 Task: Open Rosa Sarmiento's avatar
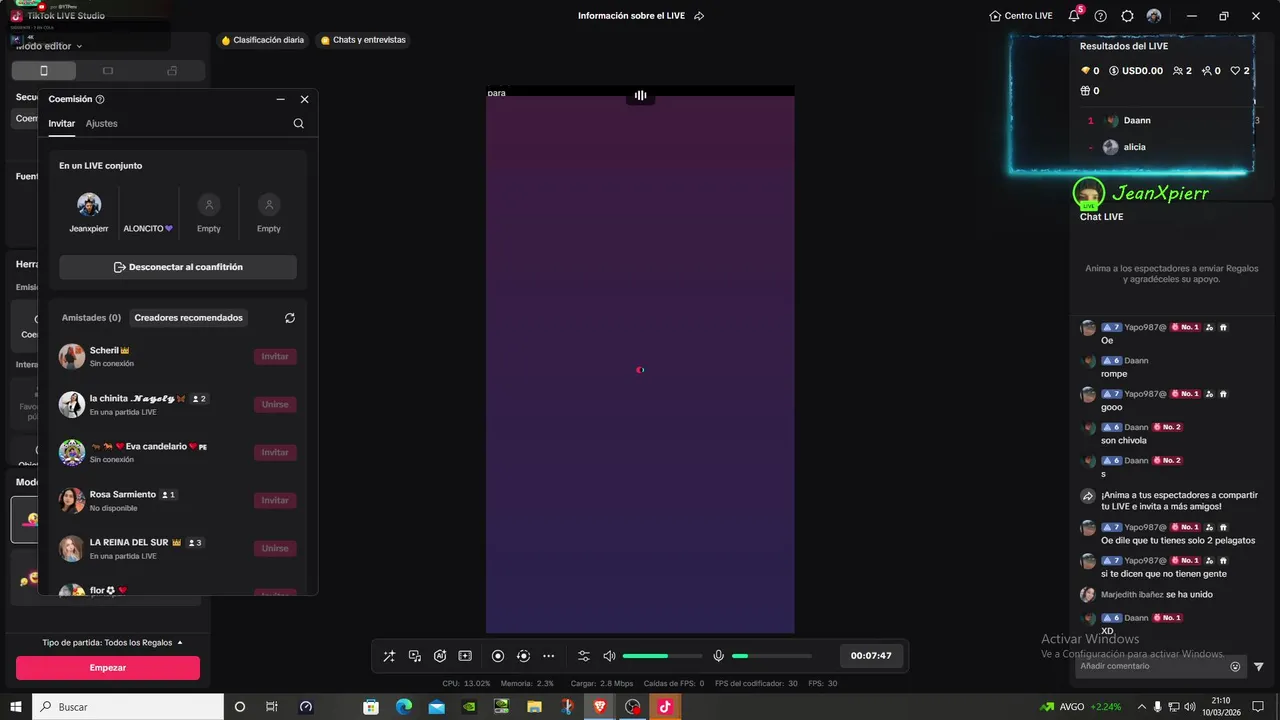(72, 501)
